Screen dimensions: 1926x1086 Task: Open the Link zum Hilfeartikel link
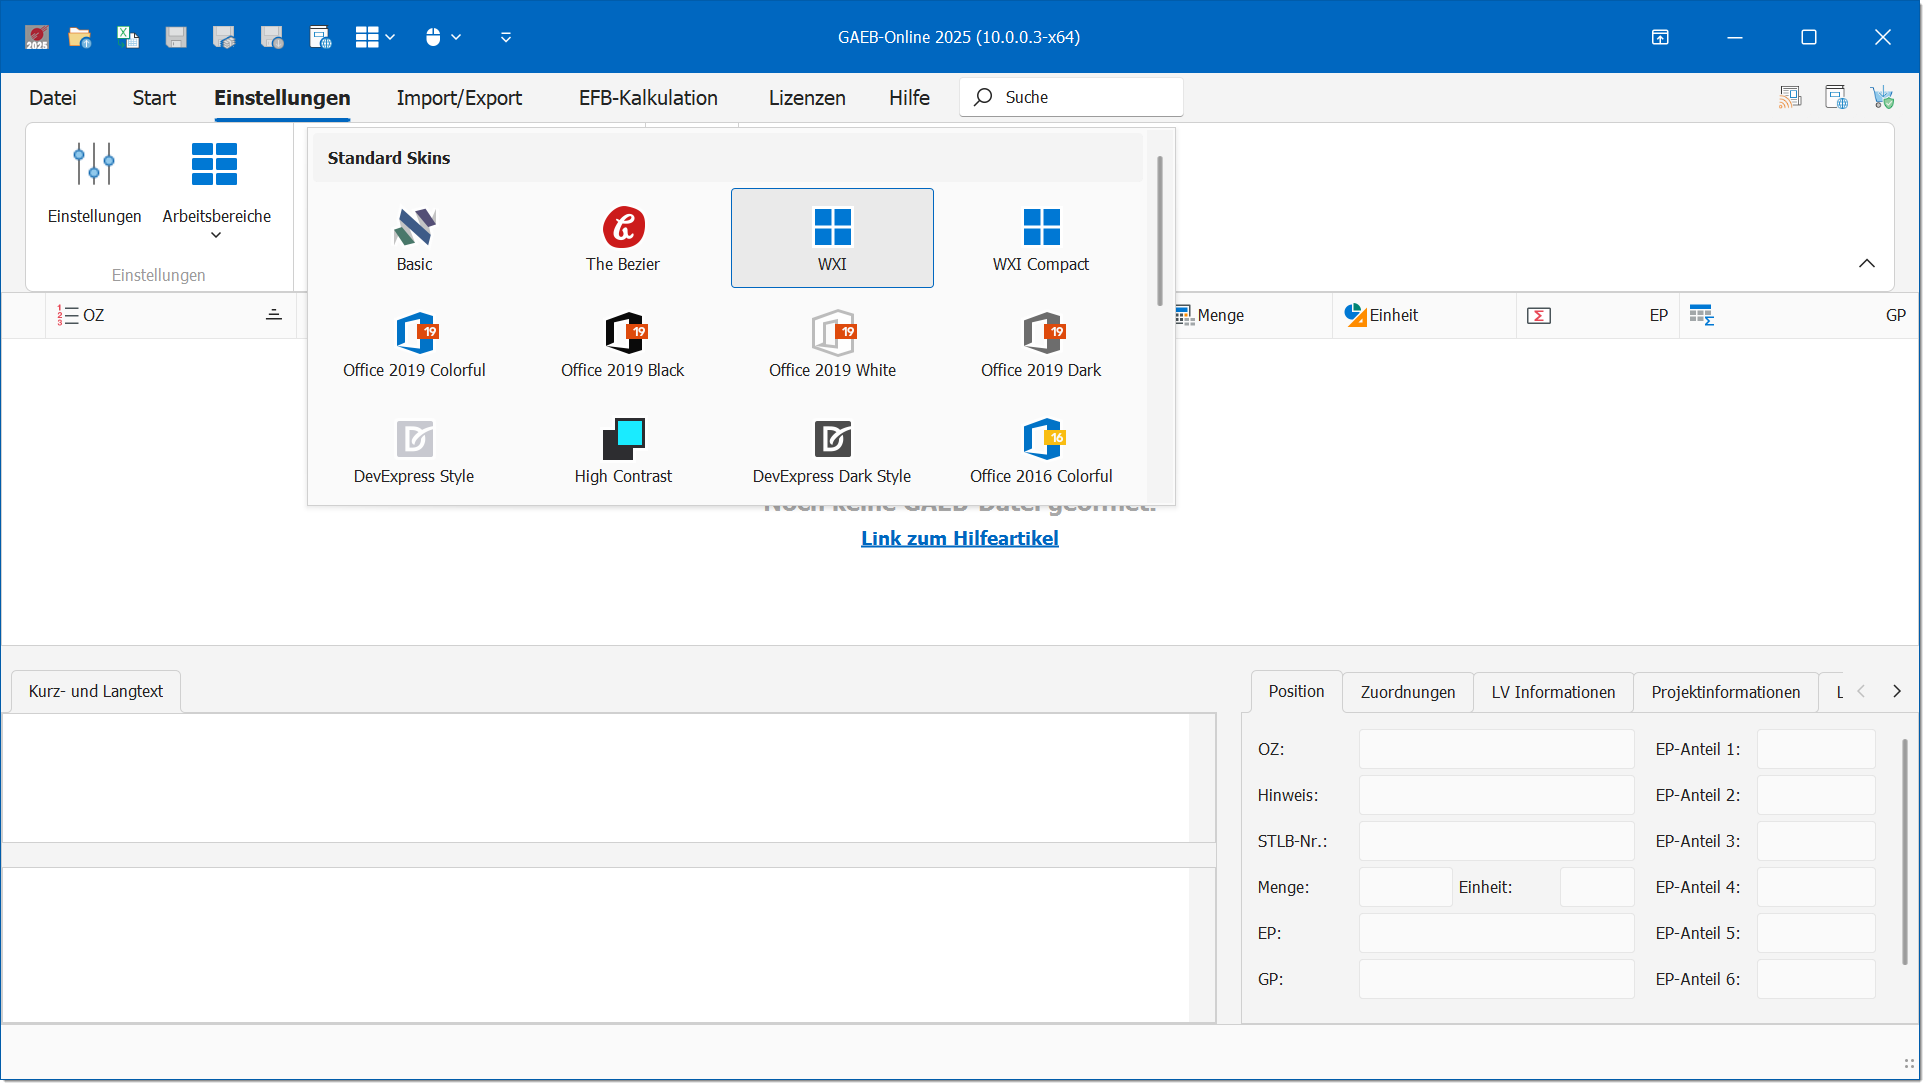[959, 538]
